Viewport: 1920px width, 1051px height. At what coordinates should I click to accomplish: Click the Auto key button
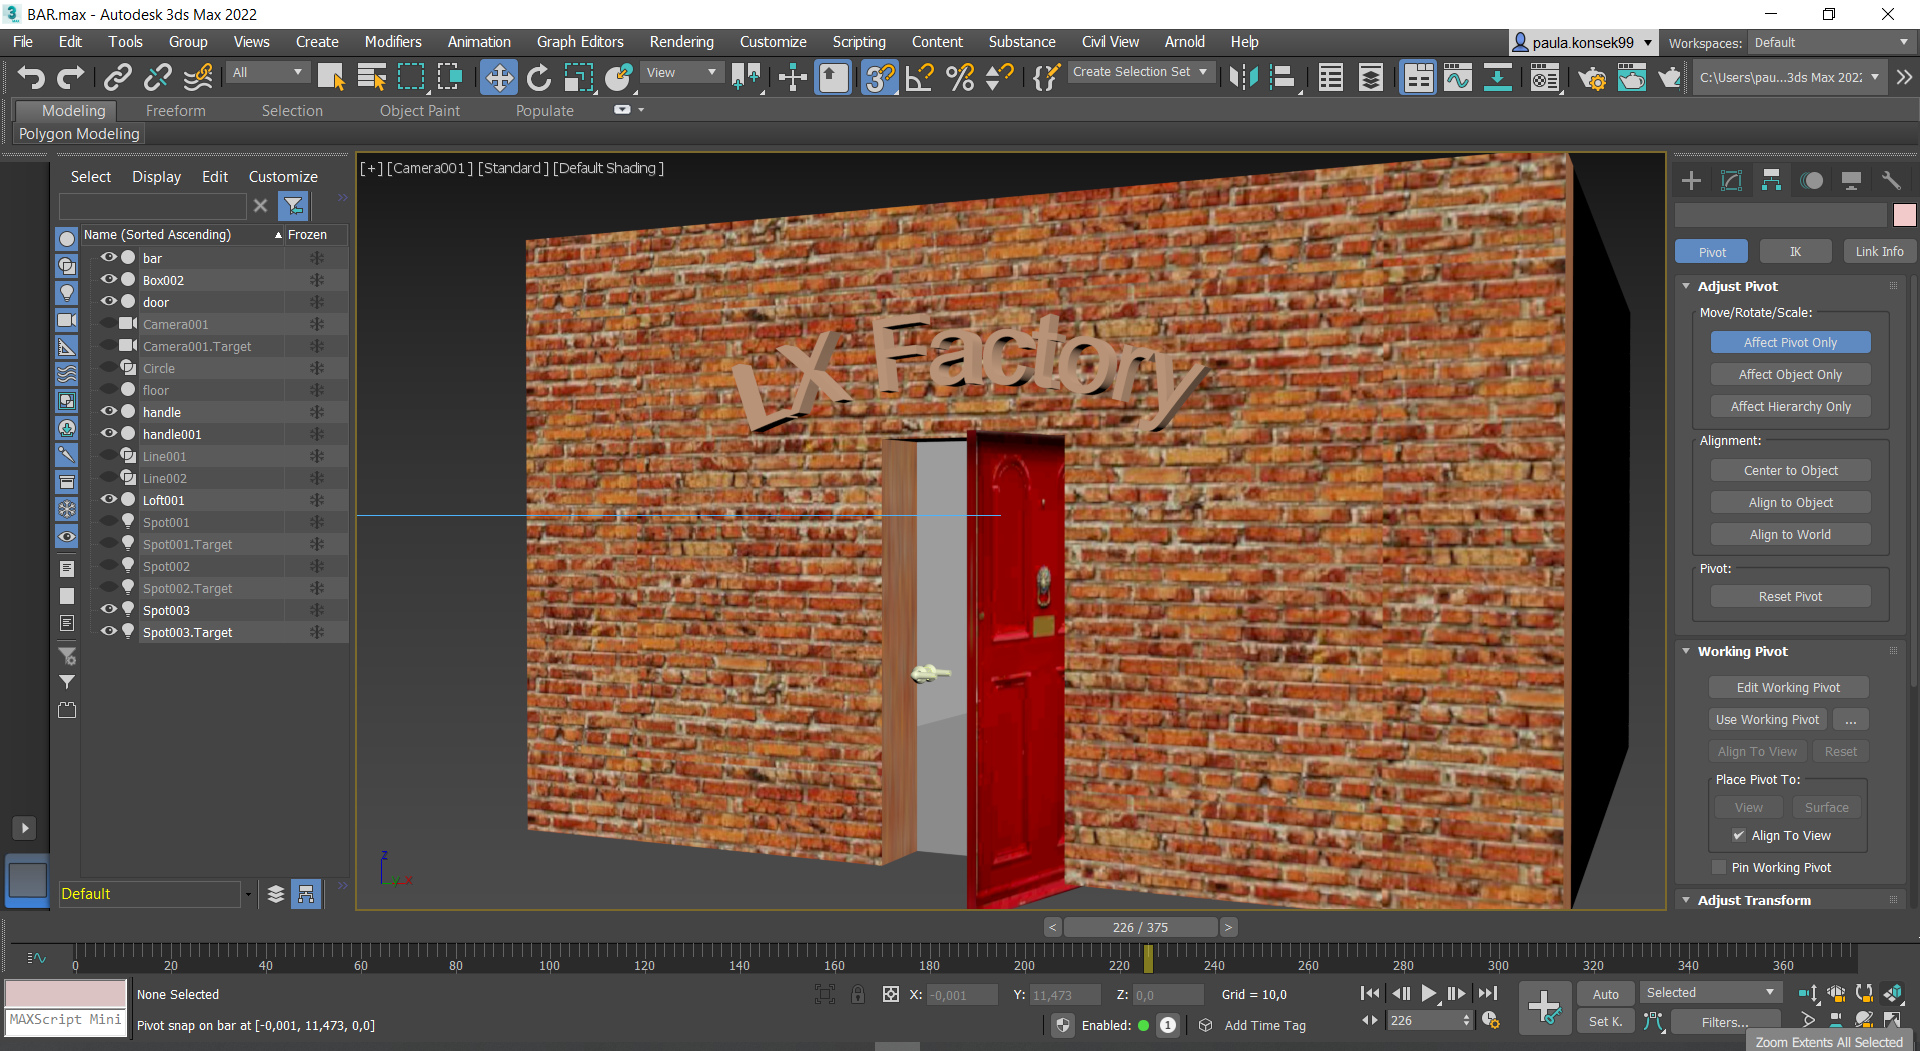[1605, 994]
